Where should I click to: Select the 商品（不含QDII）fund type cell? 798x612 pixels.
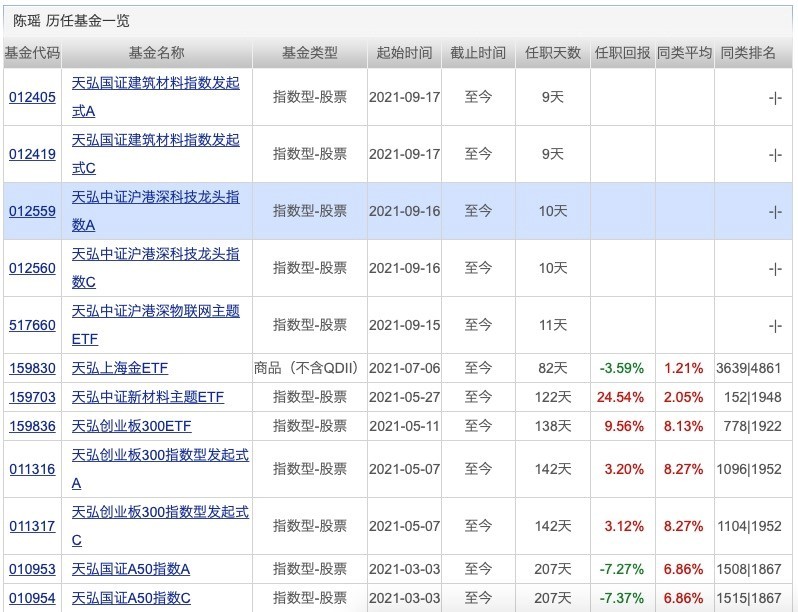tap(309, 368)
